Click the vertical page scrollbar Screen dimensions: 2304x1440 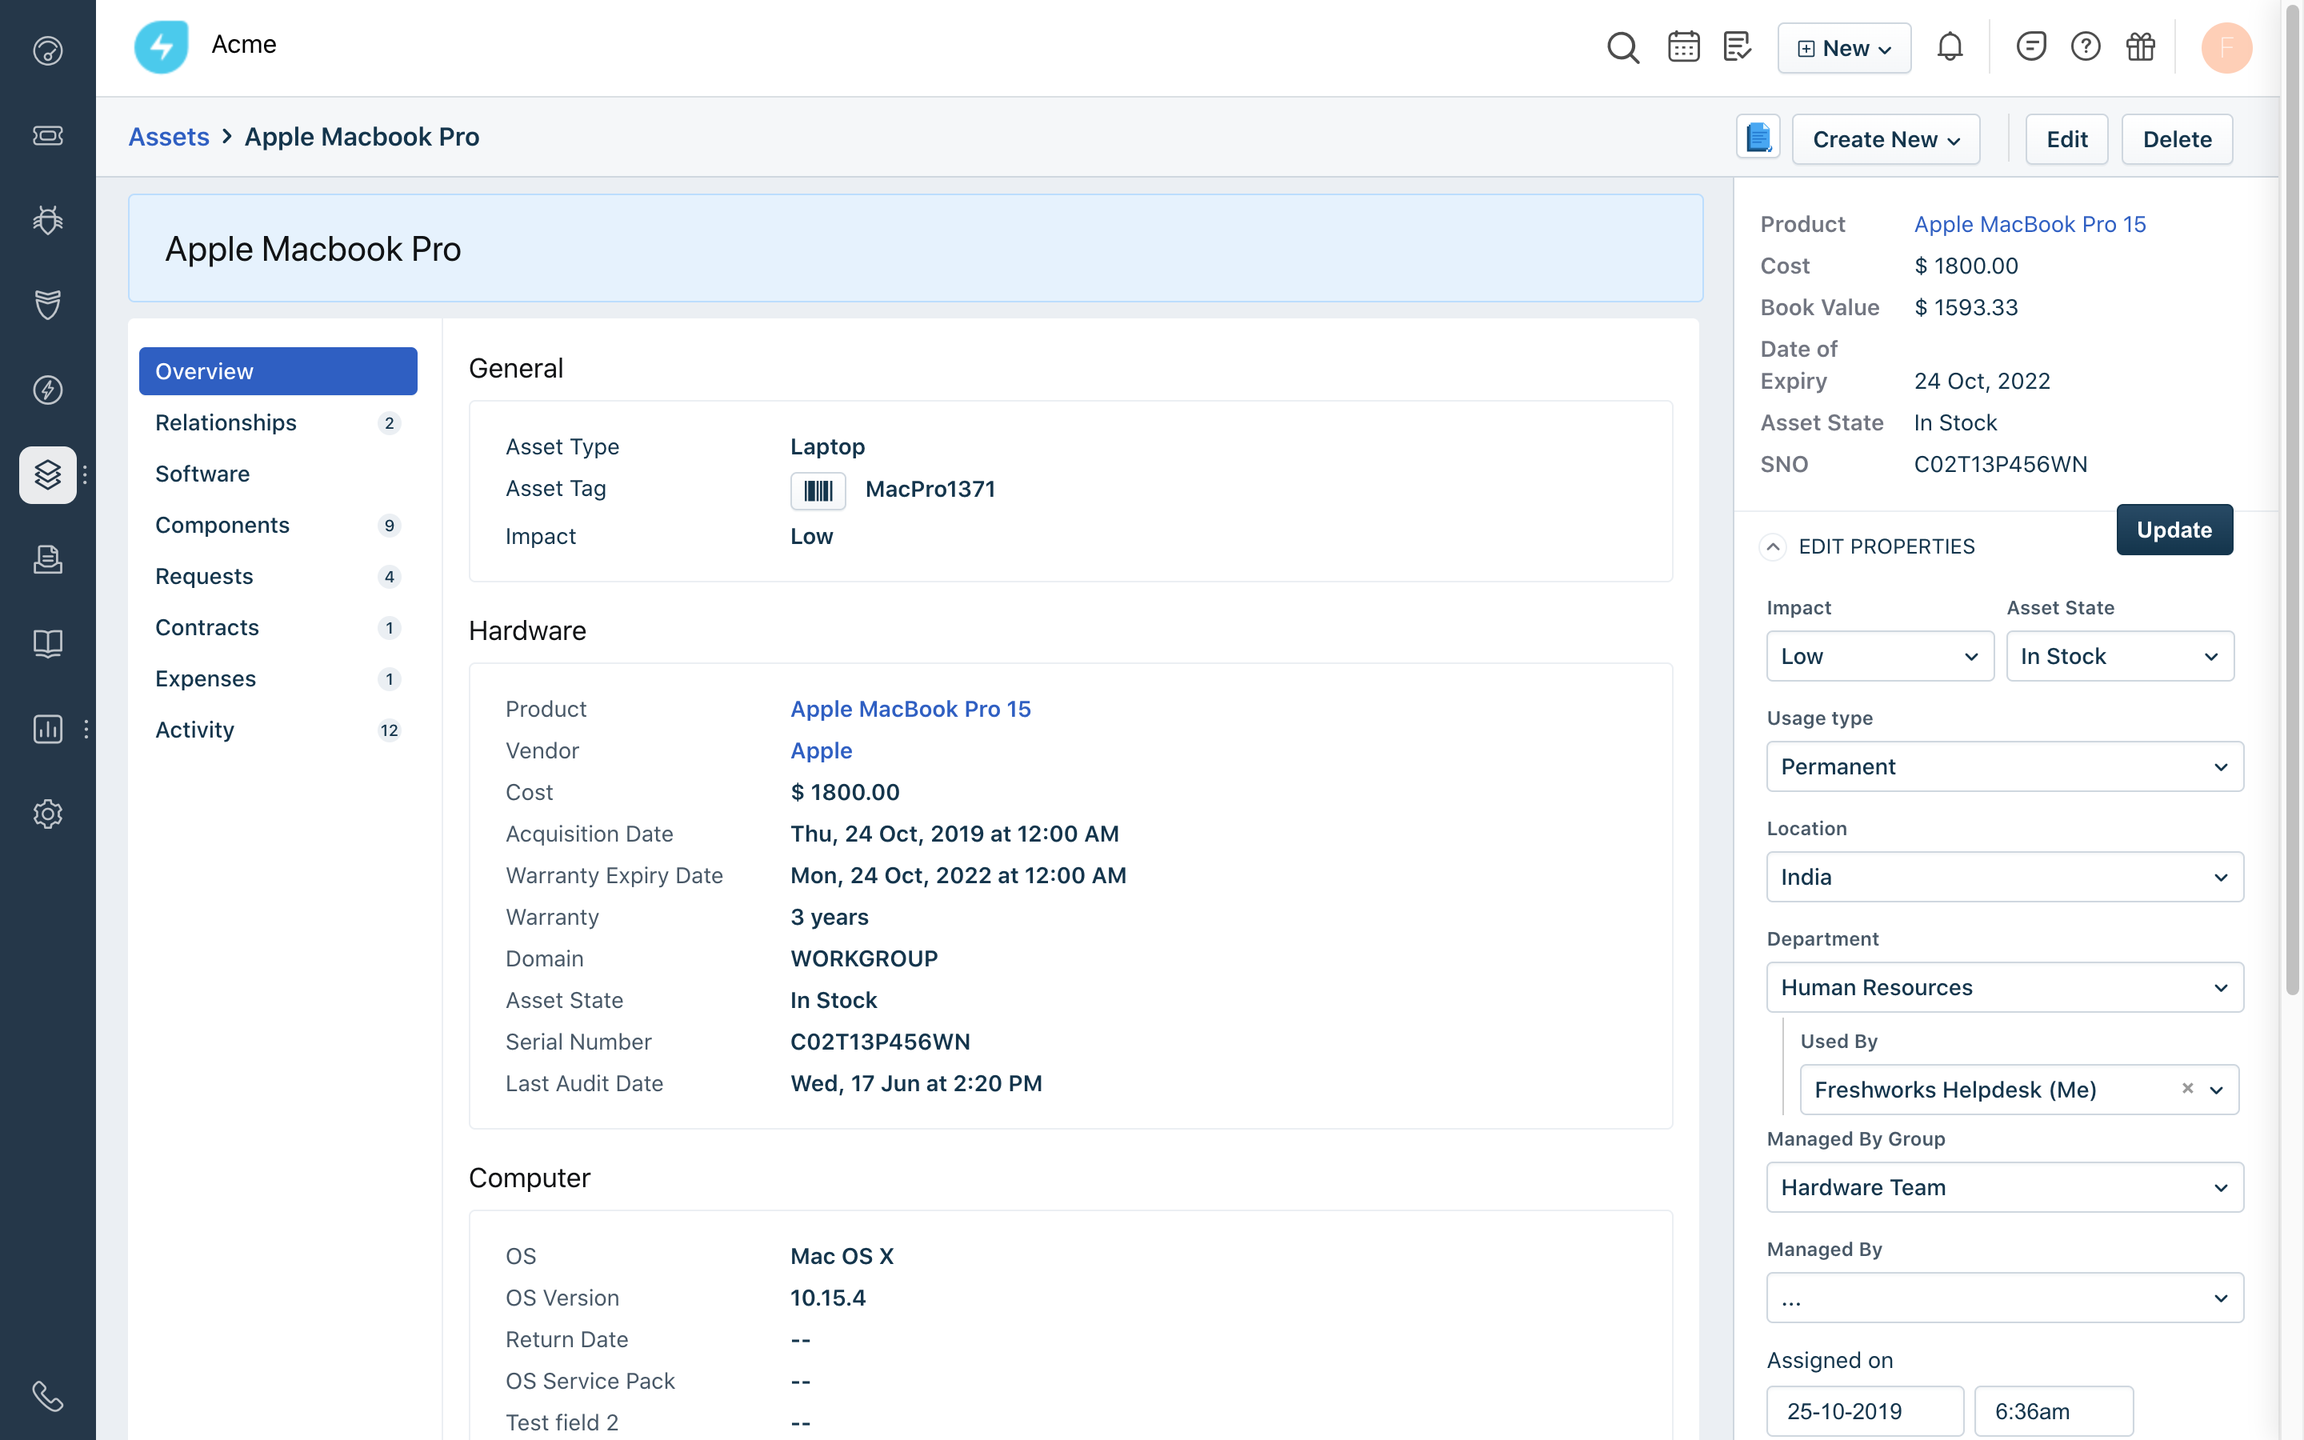coord(2292,500)
